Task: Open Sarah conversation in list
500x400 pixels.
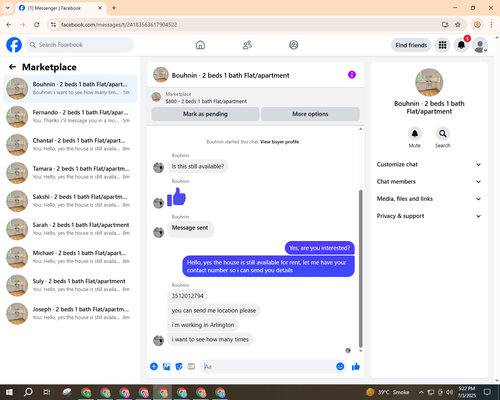Action: pyautogui.click(x=70, y=229)
